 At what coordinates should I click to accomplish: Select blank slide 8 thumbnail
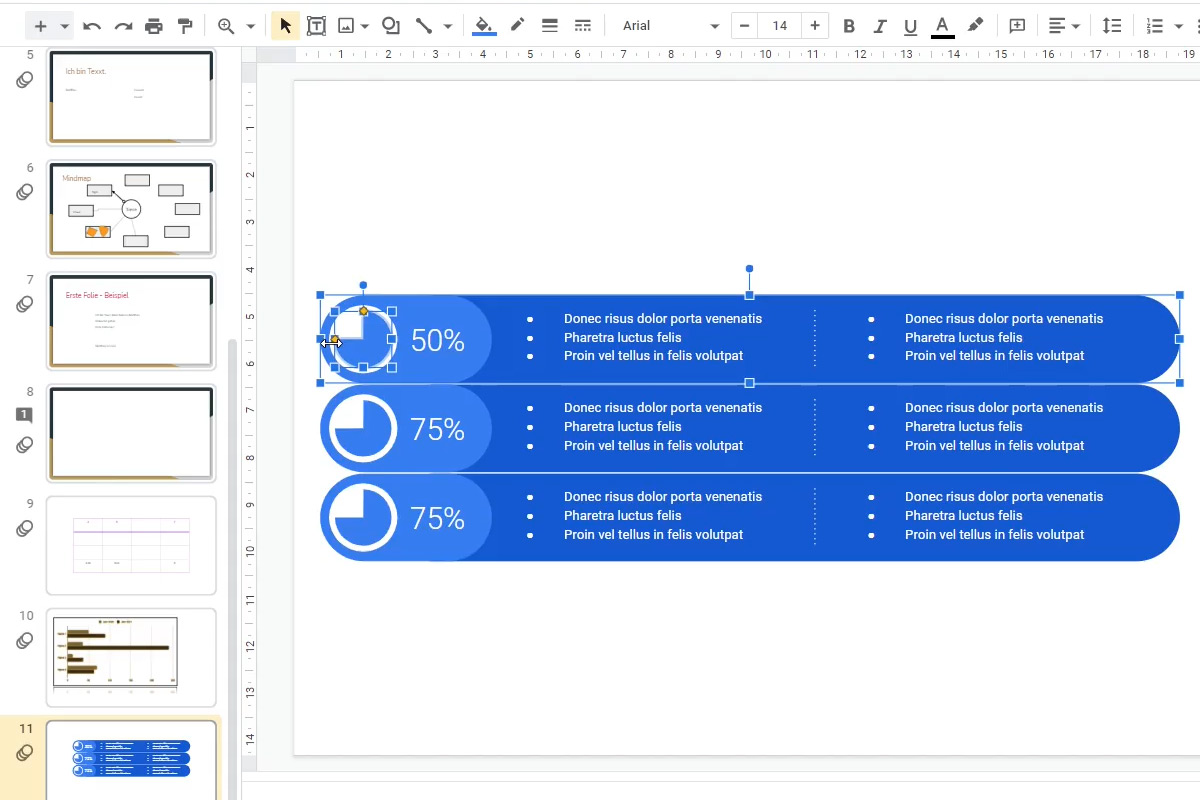click(x=131, y=433)
